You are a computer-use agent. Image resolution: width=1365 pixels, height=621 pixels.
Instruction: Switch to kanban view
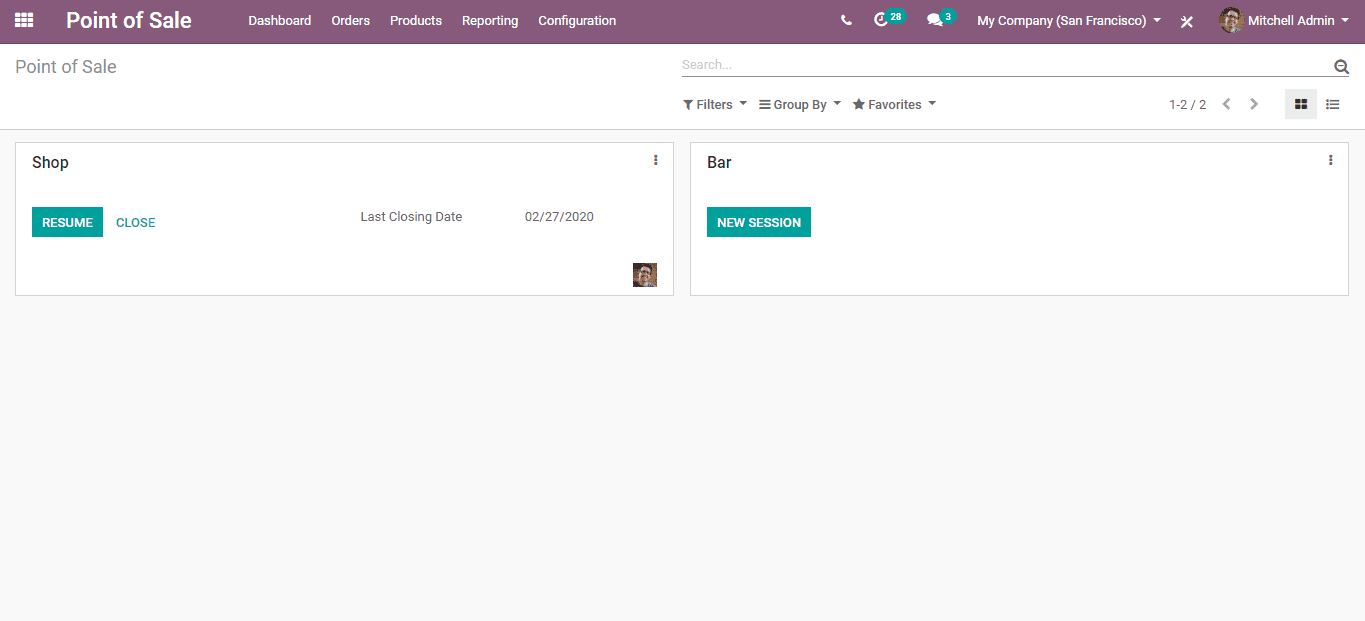[x=1301, y=104]
